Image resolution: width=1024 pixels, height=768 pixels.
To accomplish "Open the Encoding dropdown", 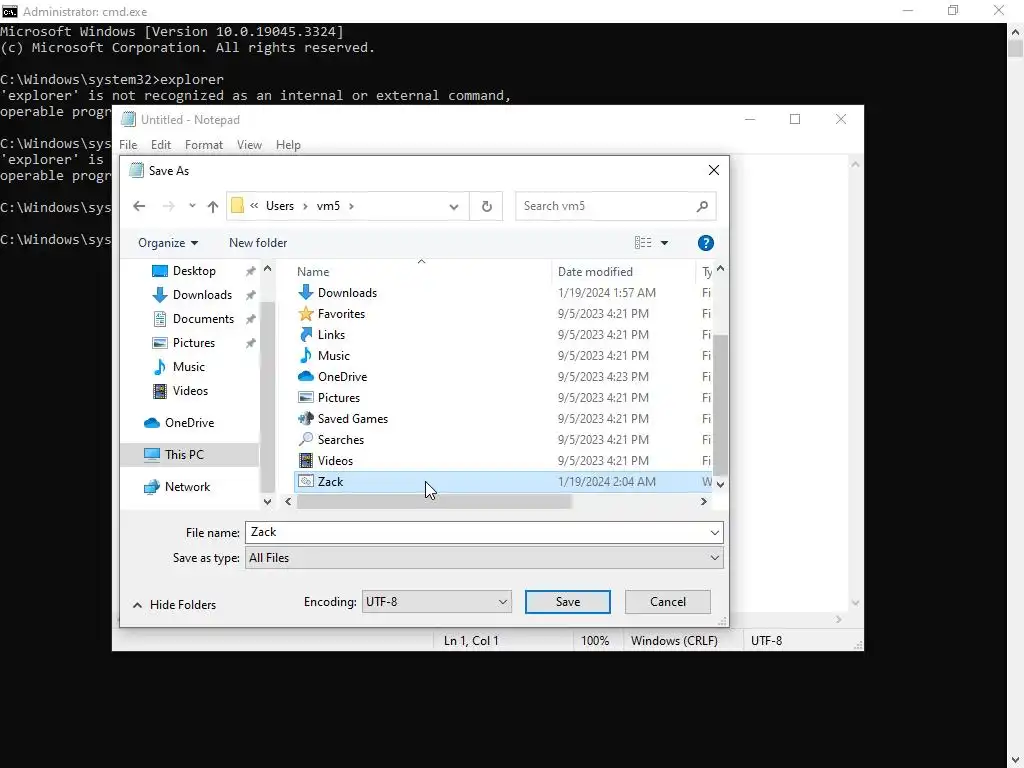I will (436, 601).
